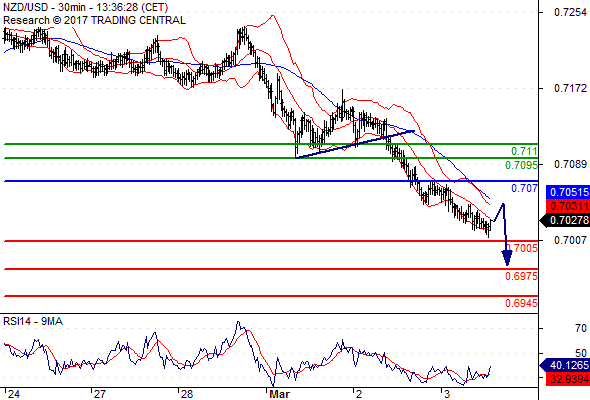Click the green 0.711 resistance label

tap(524, 151)
